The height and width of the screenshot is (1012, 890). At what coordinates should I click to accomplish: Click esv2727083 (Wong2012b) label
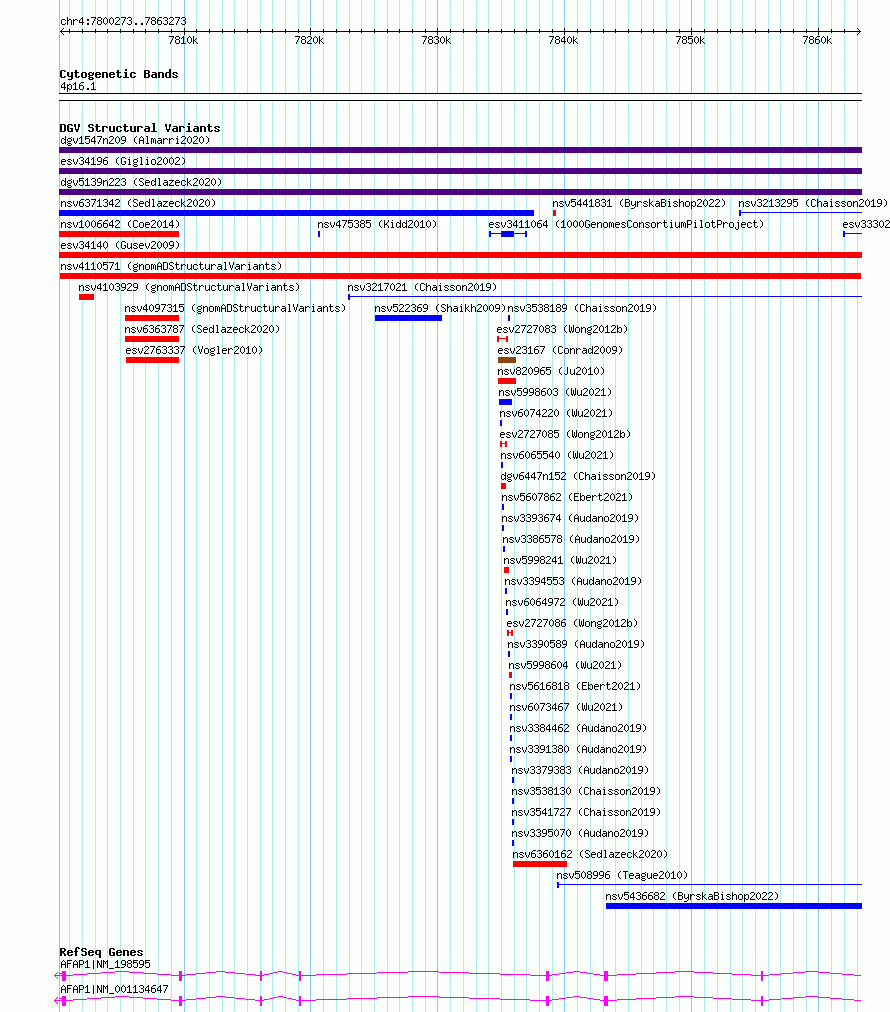click(x=562, y=329)
